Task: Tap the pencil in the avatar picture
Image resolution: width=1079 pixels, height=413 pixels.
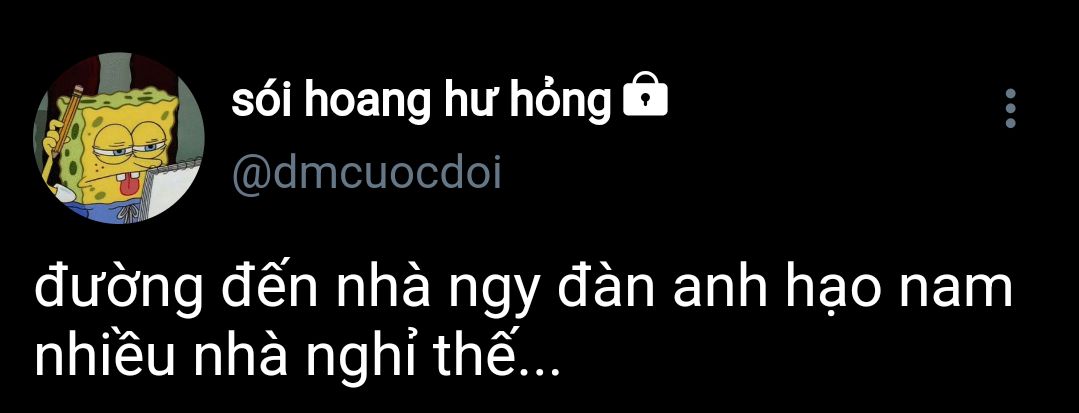Action: tap(65, 117)
